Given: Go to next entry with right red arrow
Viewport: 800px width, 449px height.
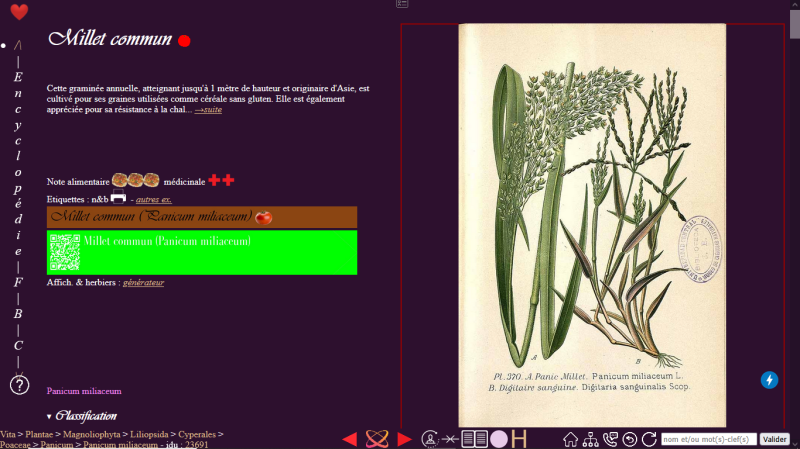Looking at the screenshot, I should pos(404,439).
